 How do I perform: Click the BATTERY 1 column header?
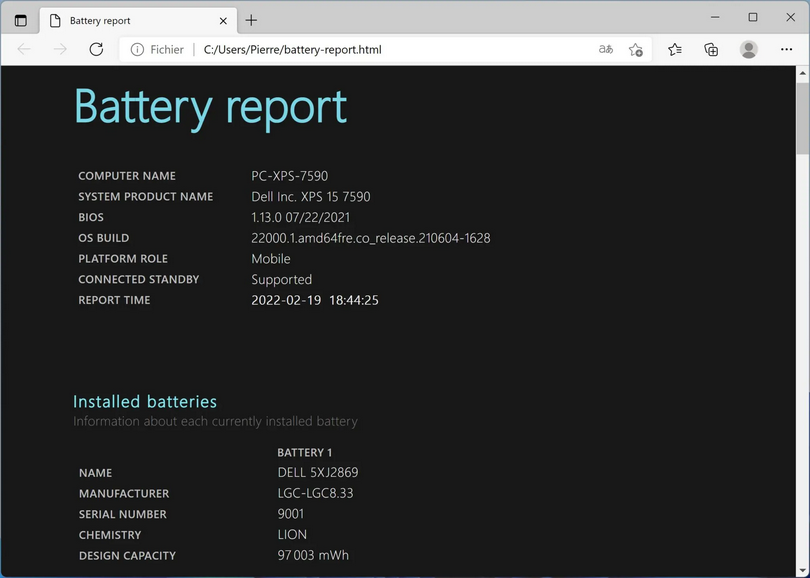[304, 452]
